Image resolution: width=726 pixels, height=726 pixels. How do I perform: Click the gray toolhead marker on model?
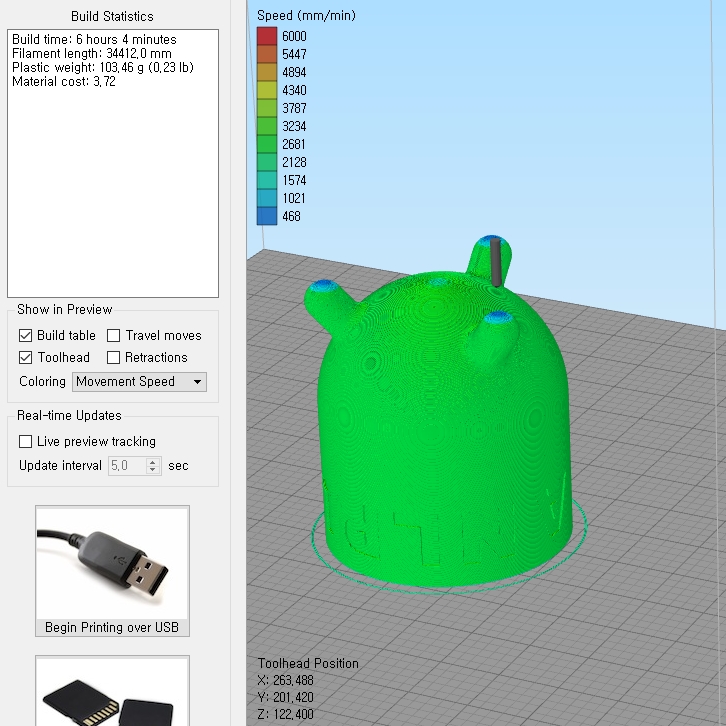pos(496,262)
